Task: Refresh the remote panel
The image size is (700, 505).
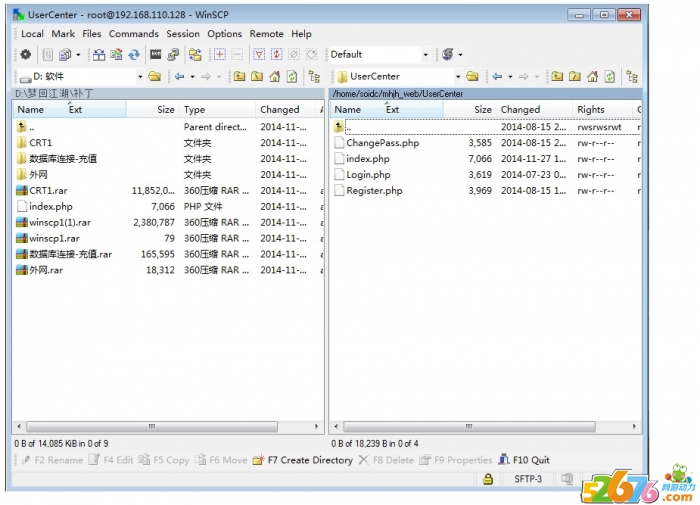Action: pyautogui.click(x=610, y=76)
